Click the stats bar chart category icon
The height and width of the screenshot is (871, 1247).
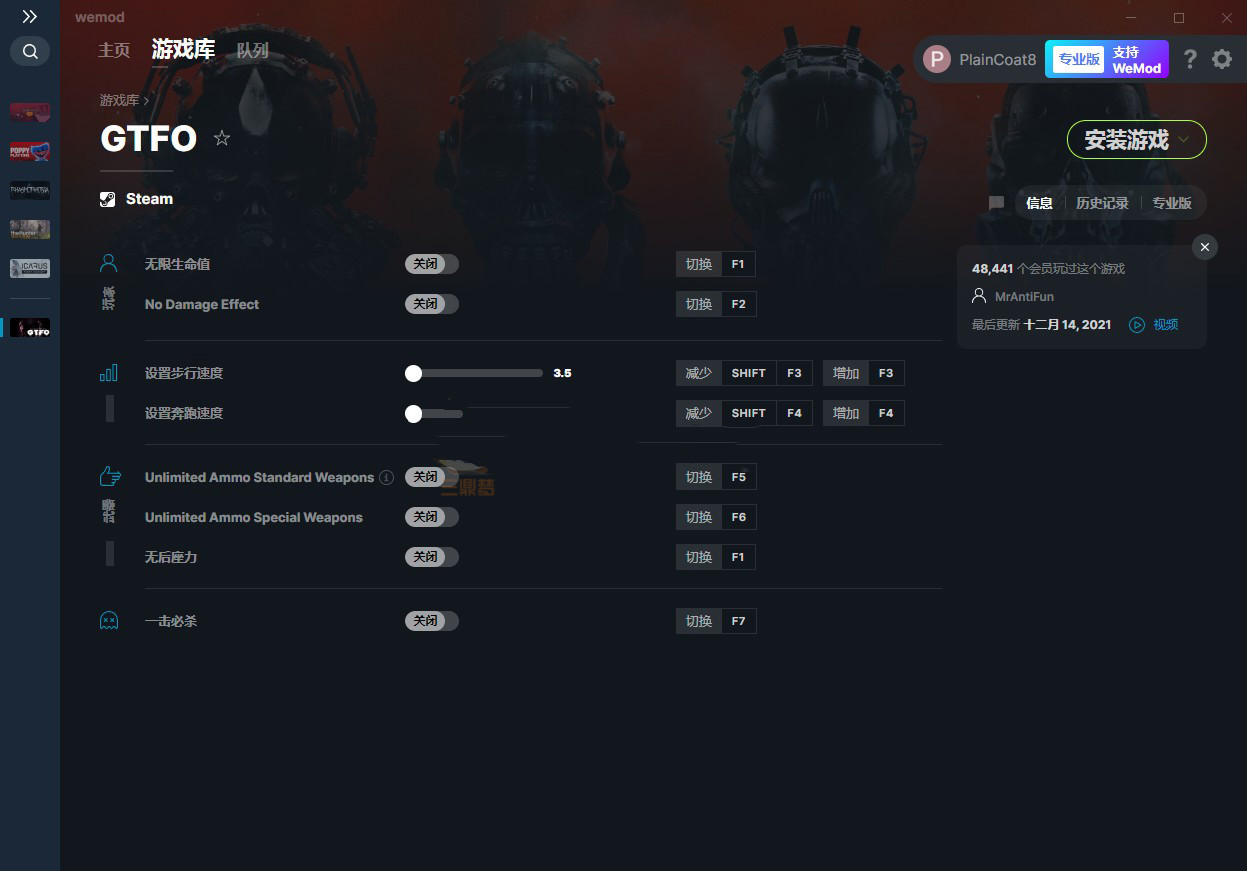tap(109, 373)
